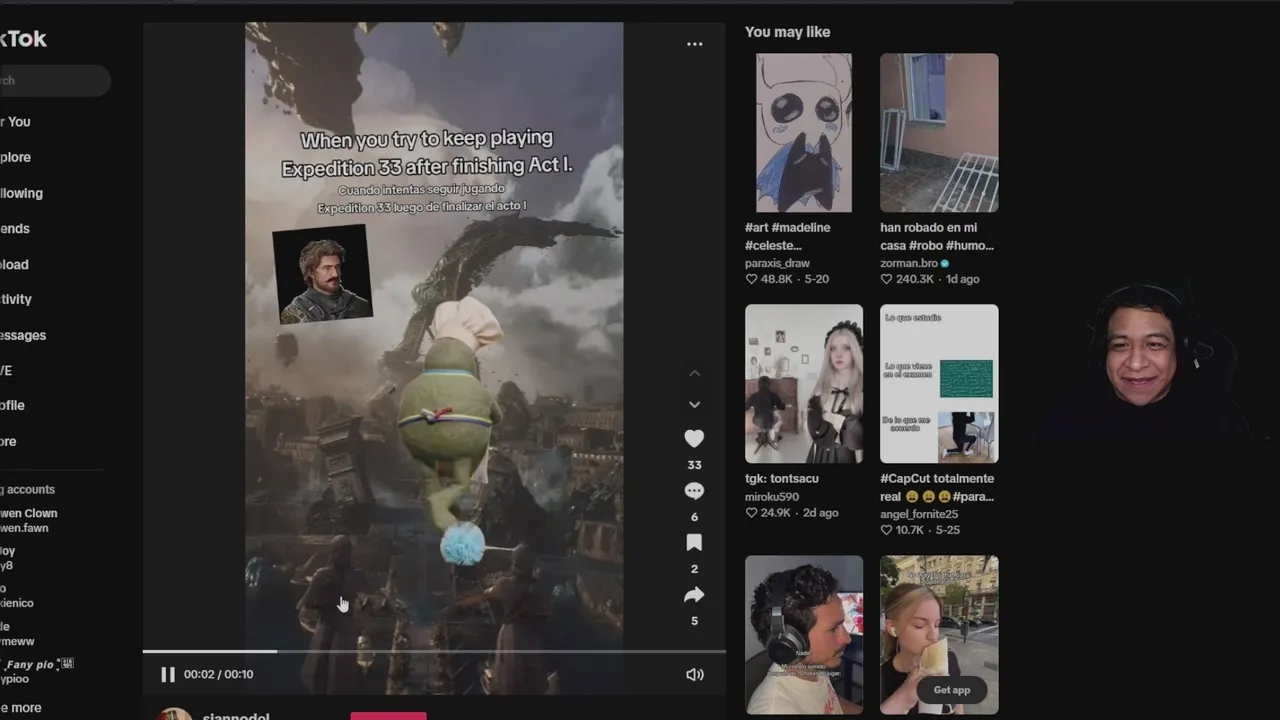Image resolution: width=1280 pixels, height=720 pixels.
Task: Open paraxis_draw author link
Action: click(777, 264)
